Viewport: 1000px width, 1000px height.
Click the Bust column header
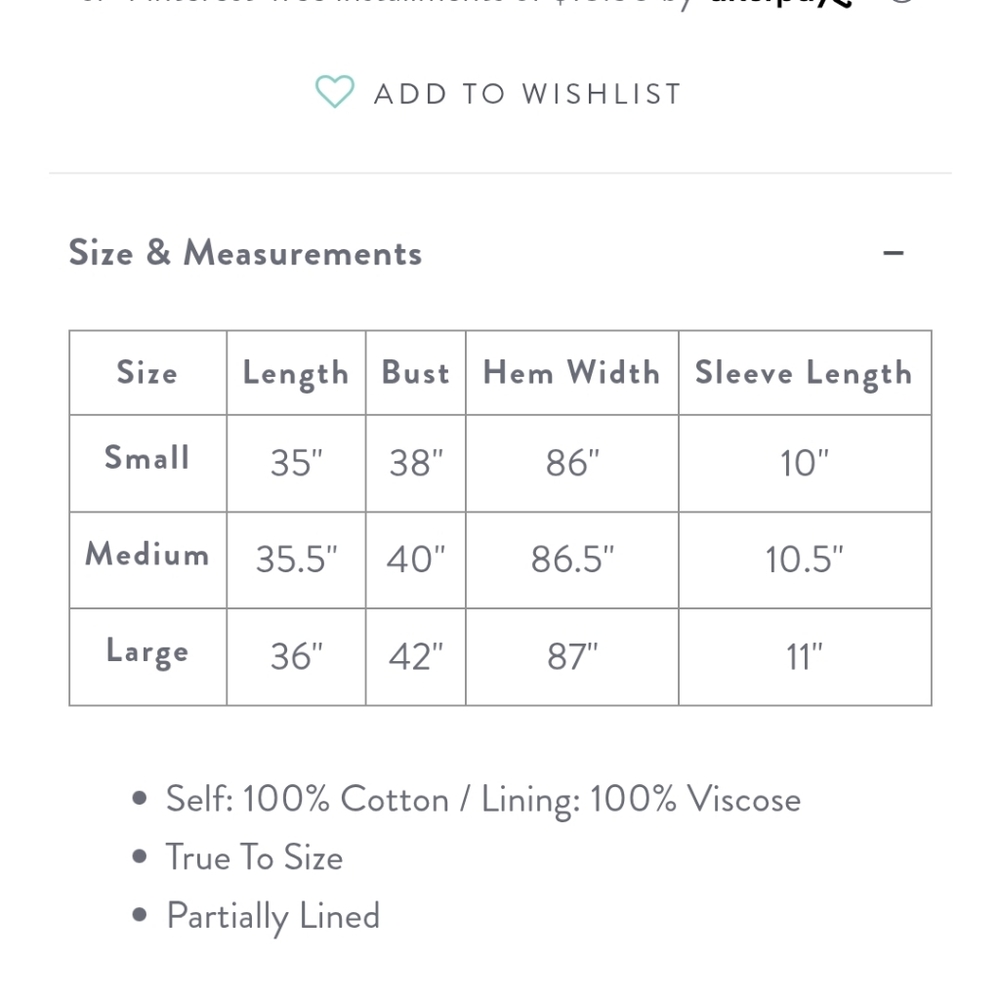click(416, 372)
